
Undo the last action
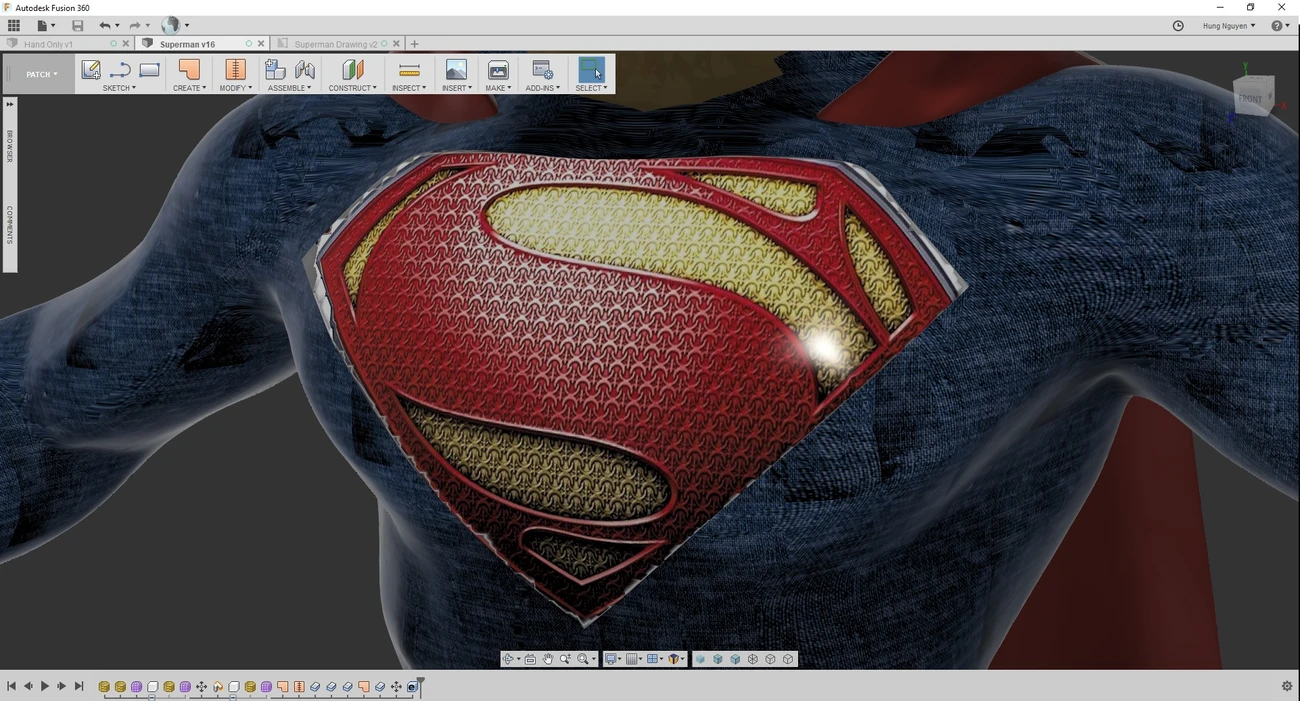click(104, 25)
